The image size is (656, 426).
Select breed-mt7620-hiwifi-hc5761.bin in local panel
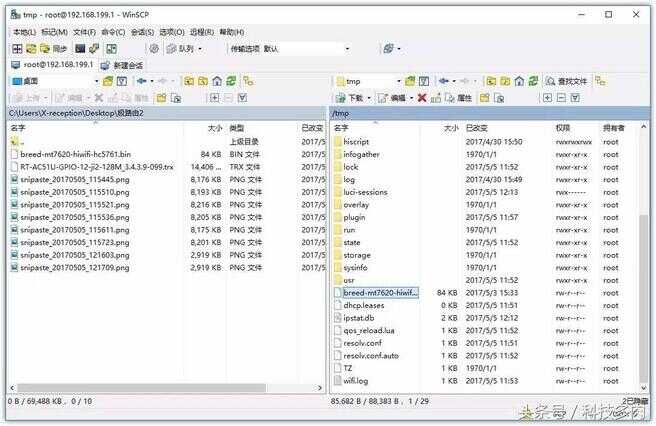pyautogui.click(x=75, y=154)
